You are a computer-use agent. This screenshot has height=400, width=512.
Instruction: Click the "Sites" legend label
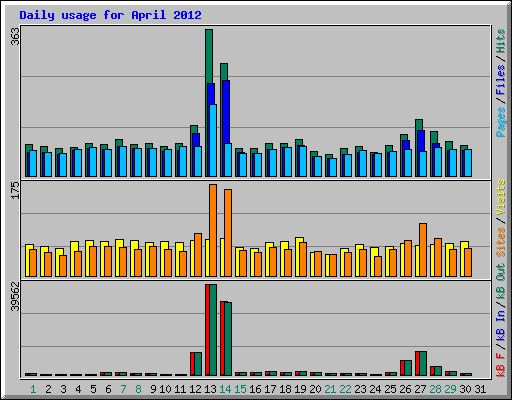[500, 242]
